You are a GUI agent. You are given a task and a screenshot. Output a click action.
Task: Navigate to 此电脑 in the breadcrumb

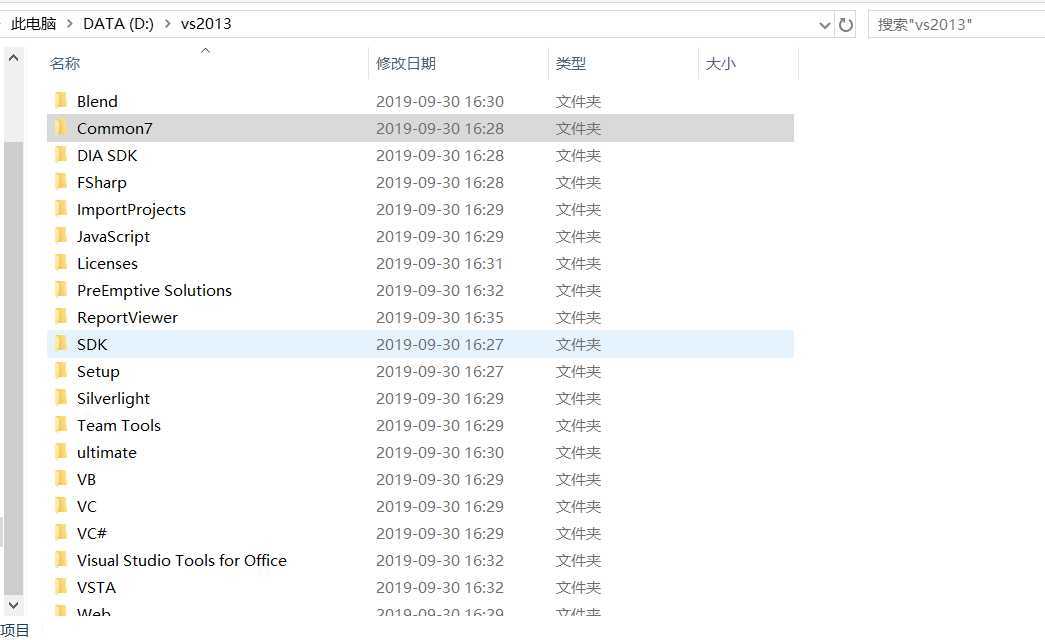click(33, 24)
